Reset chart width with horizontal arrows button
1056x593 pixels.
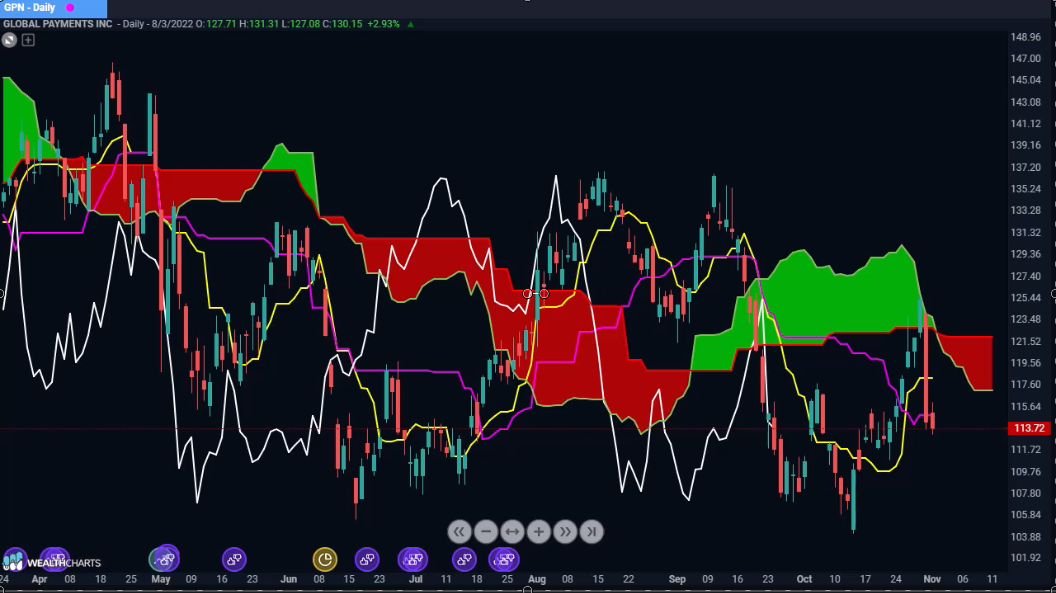(x=512, y=532)
